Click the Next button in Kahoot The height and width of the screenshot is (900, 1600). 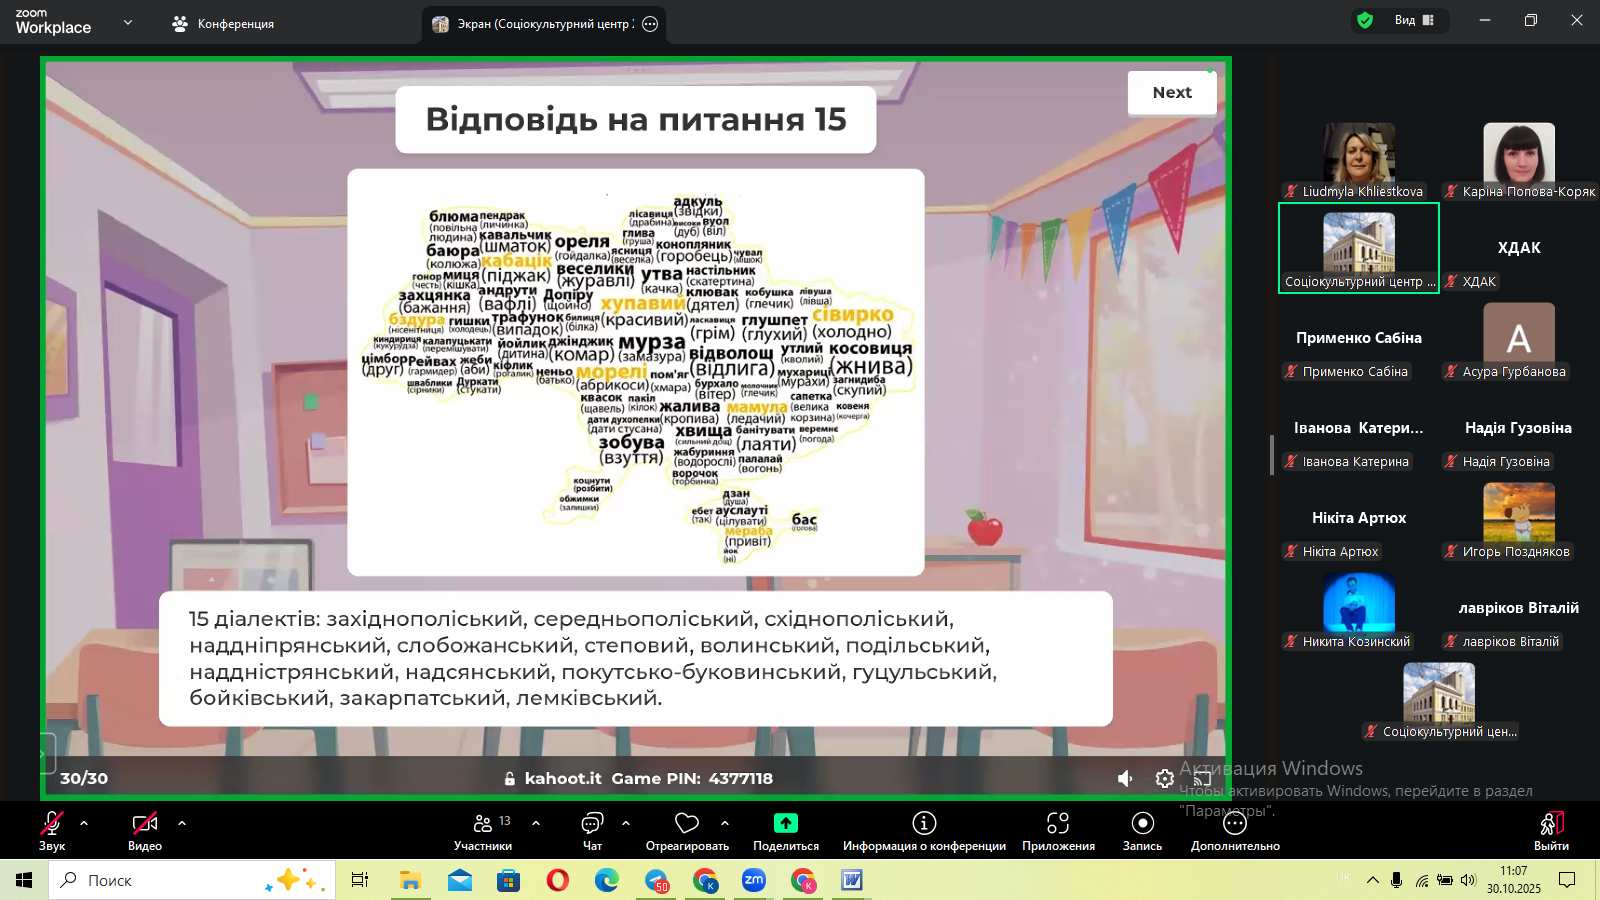coord(1172,93)
